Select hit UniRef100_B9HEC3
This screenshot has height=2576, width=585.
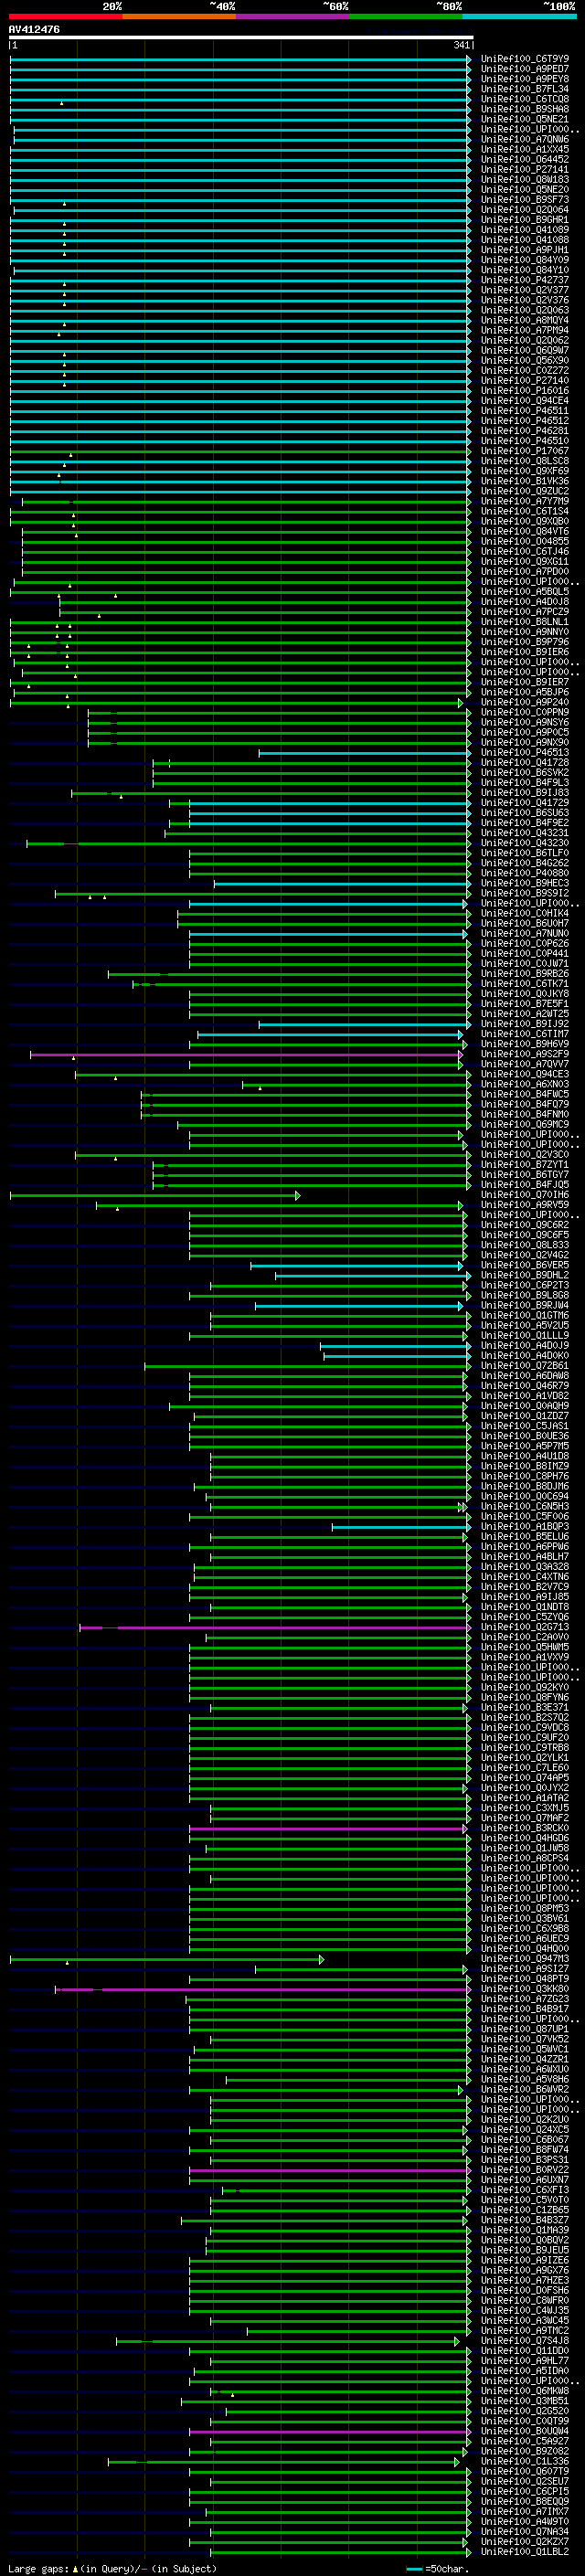[x=525, y=883]
